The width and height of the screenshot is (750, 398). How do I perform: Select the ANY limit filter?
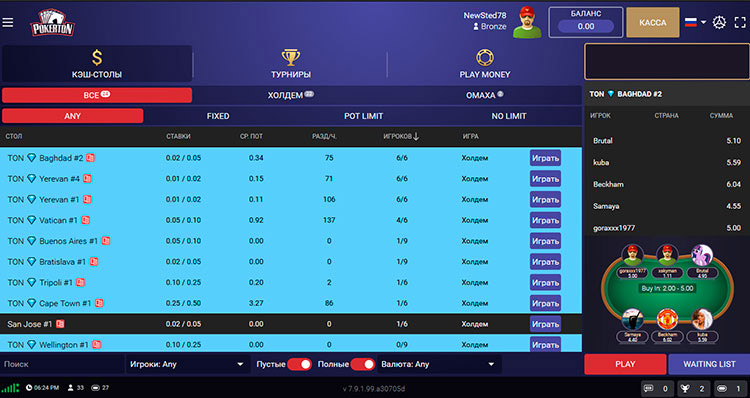click(73, 116)
